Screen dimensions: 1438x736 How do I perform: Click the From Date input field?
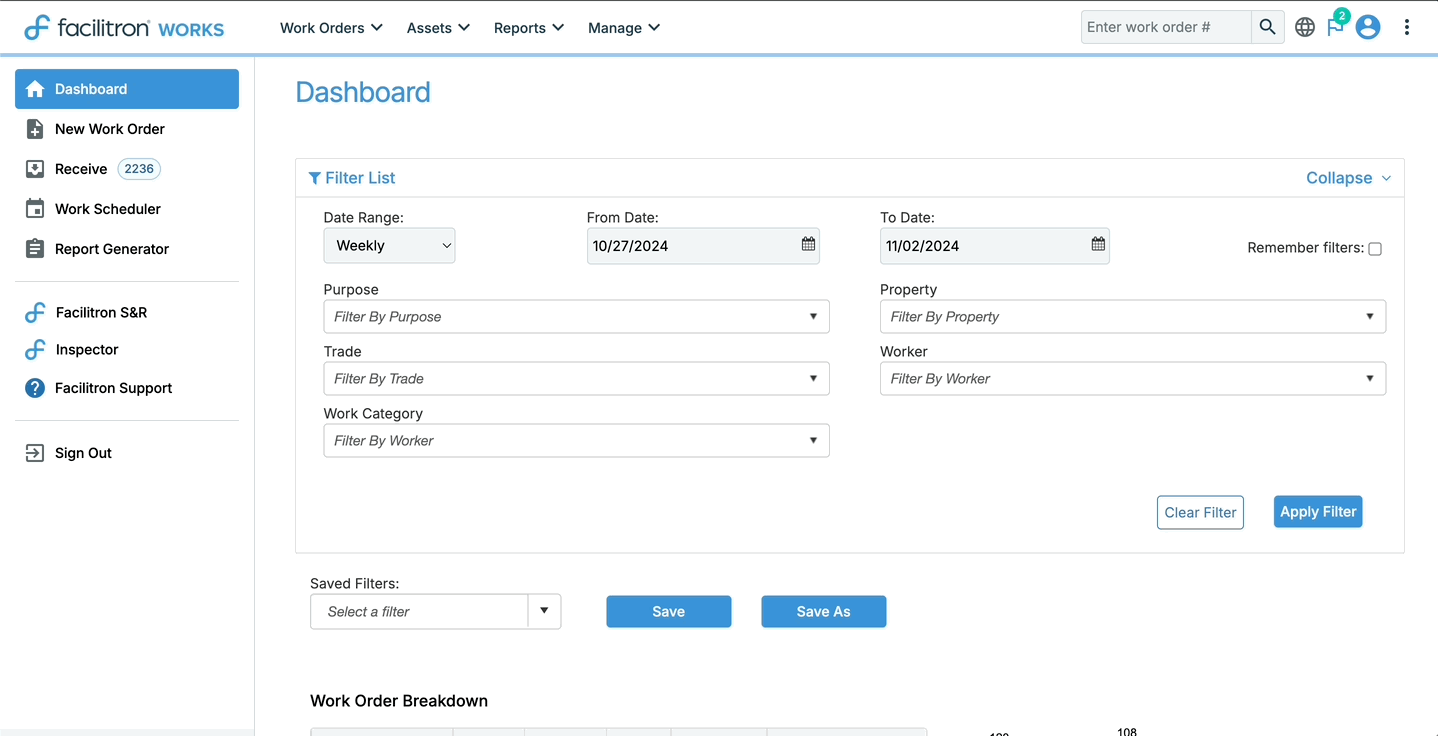[703, 246]
